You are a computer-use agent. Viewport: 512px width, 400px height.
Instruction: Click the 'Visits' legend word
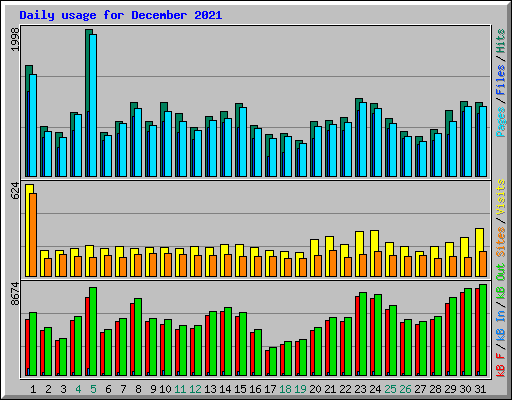(501, 197)
